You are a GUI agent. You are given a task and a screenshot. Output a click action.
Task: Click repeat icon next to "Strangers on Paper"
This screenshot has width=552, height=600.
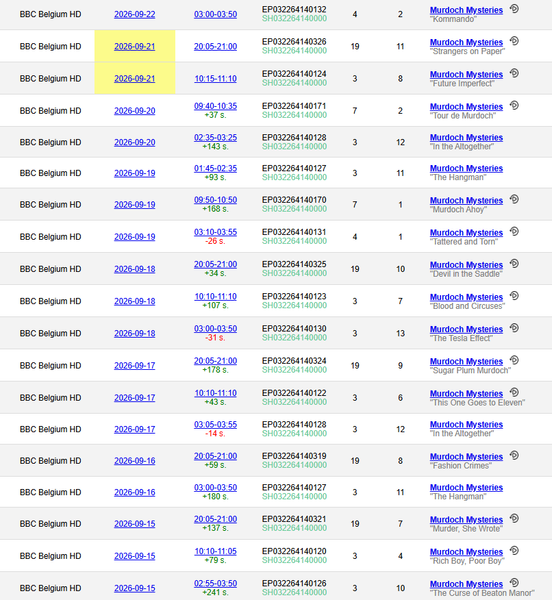515,41
